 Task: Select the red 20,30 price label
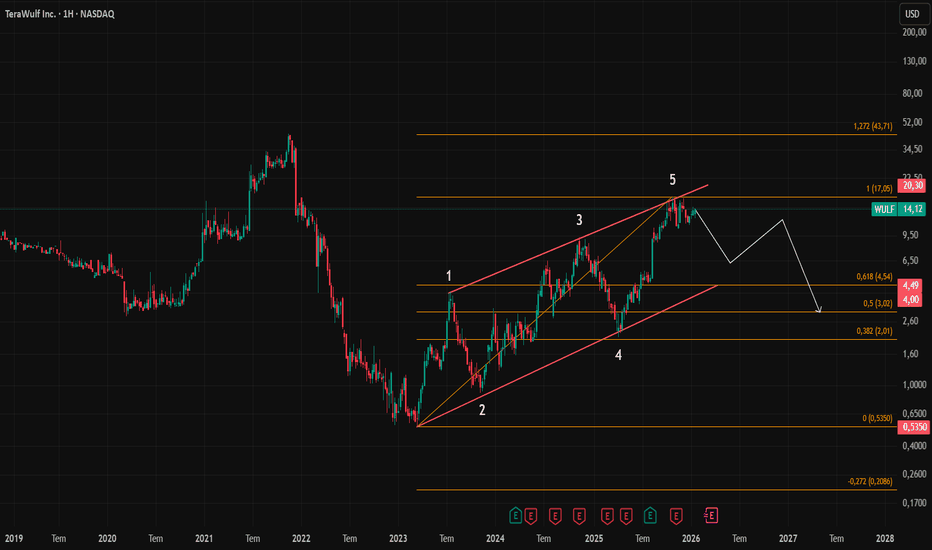(911, 186)
